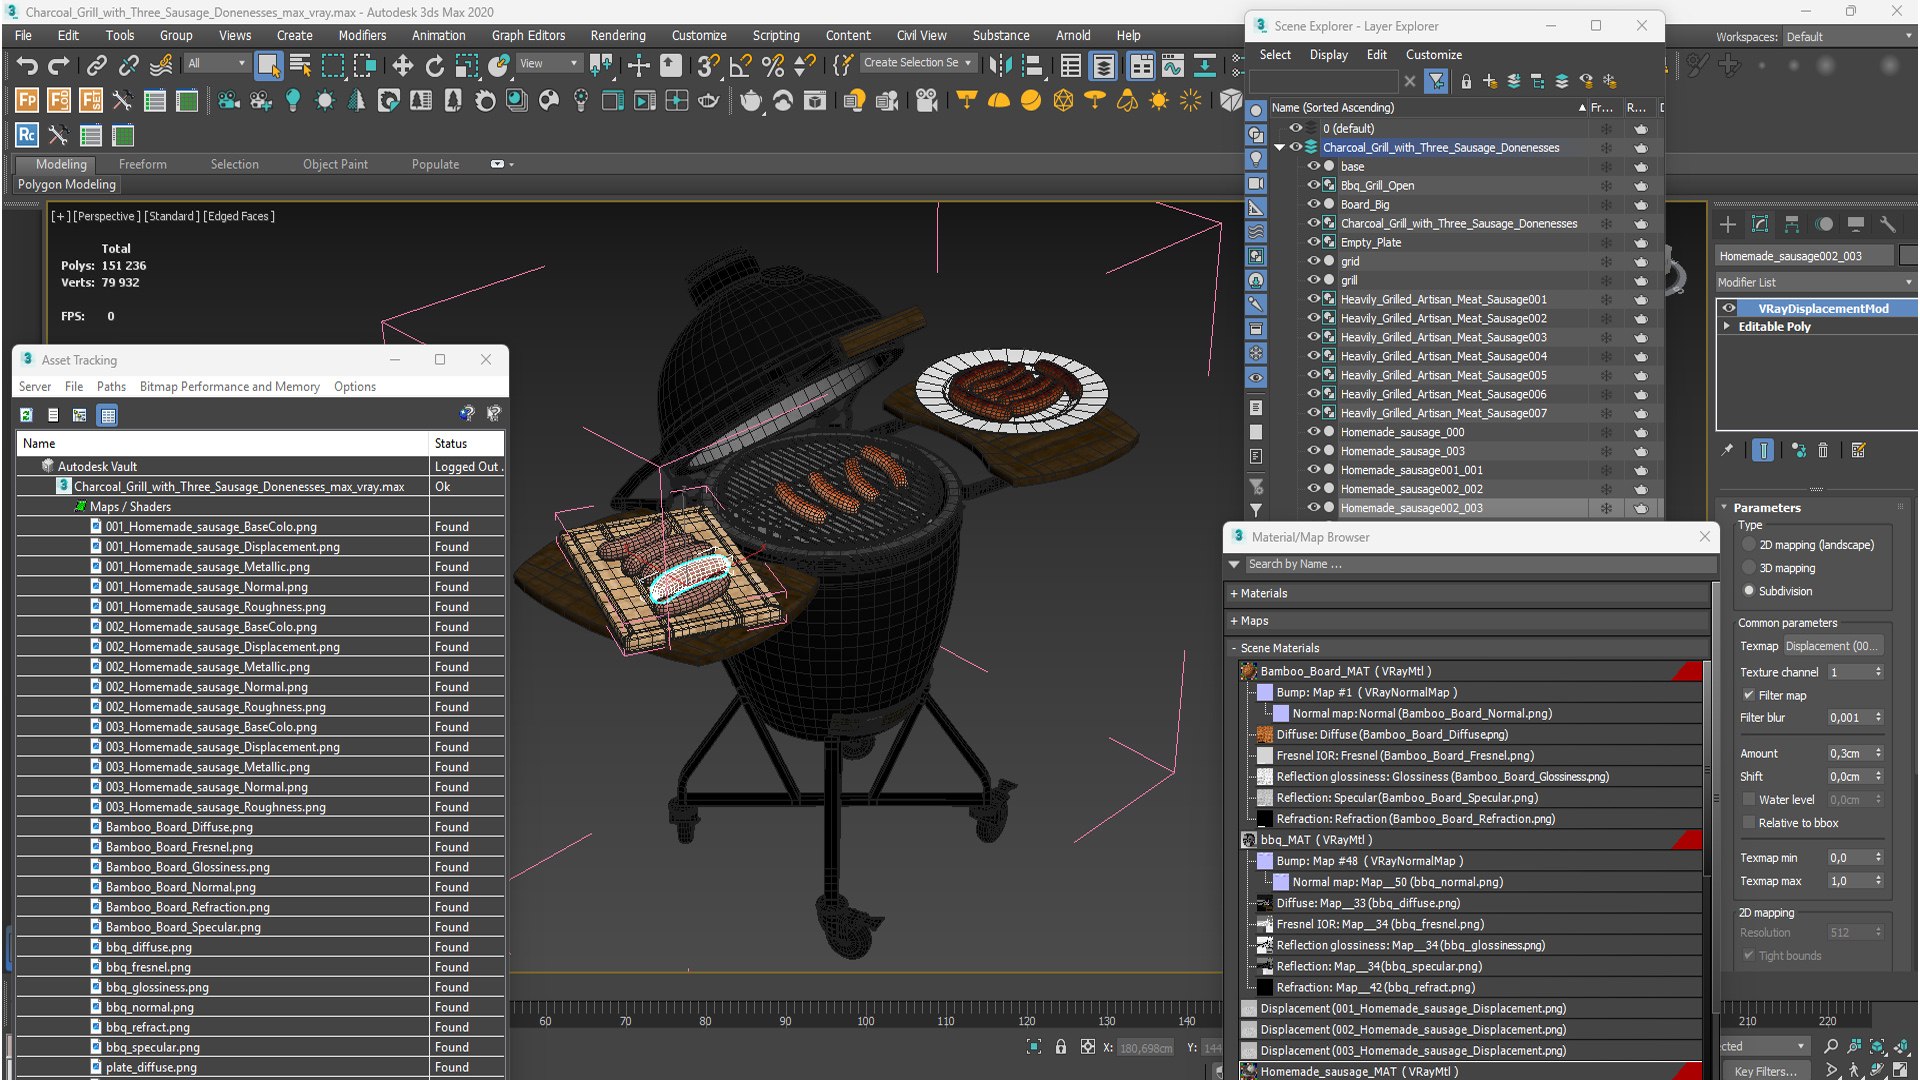Screen dimensions: 1920x1080
Task: Click the table view icon in Asset Tracking
Action: 108,415
